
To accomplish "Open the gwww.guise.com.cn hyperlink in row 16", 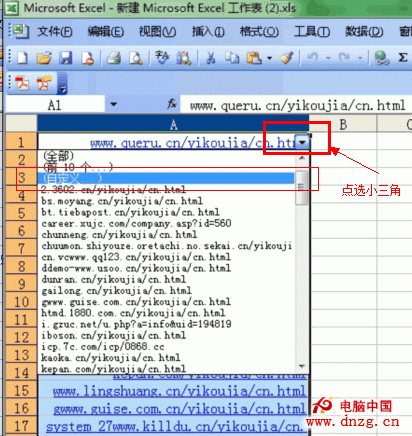I will pos(180,408).
